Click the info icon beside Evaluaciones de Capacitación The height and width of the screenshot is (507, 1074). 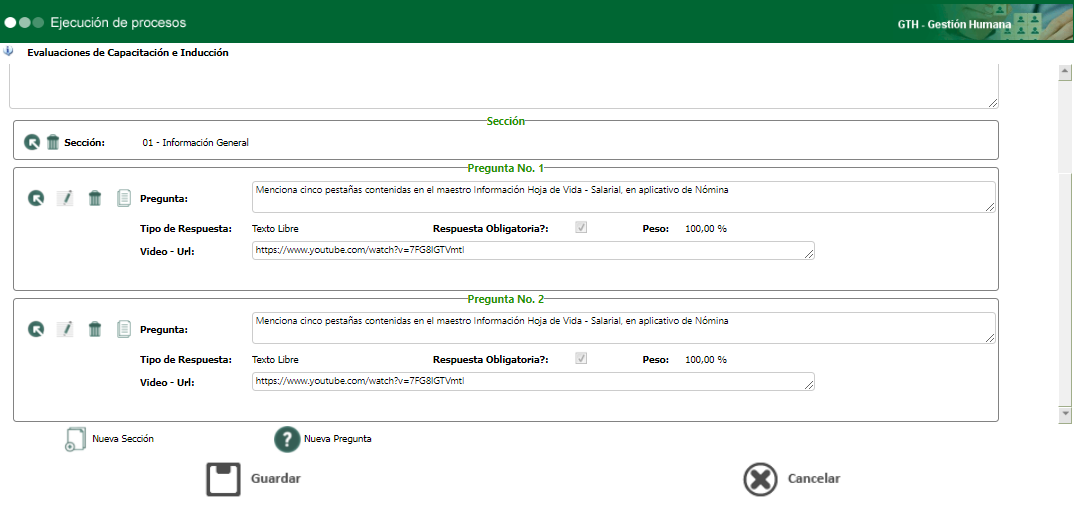tap(9, 51)
